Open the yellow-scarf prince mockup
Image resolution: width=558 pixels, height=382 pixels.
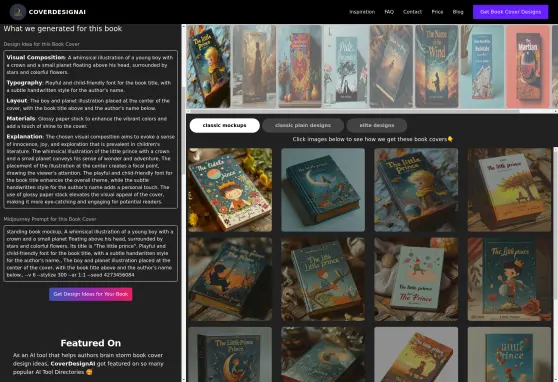pyautogui.click(x=416, y=190)
